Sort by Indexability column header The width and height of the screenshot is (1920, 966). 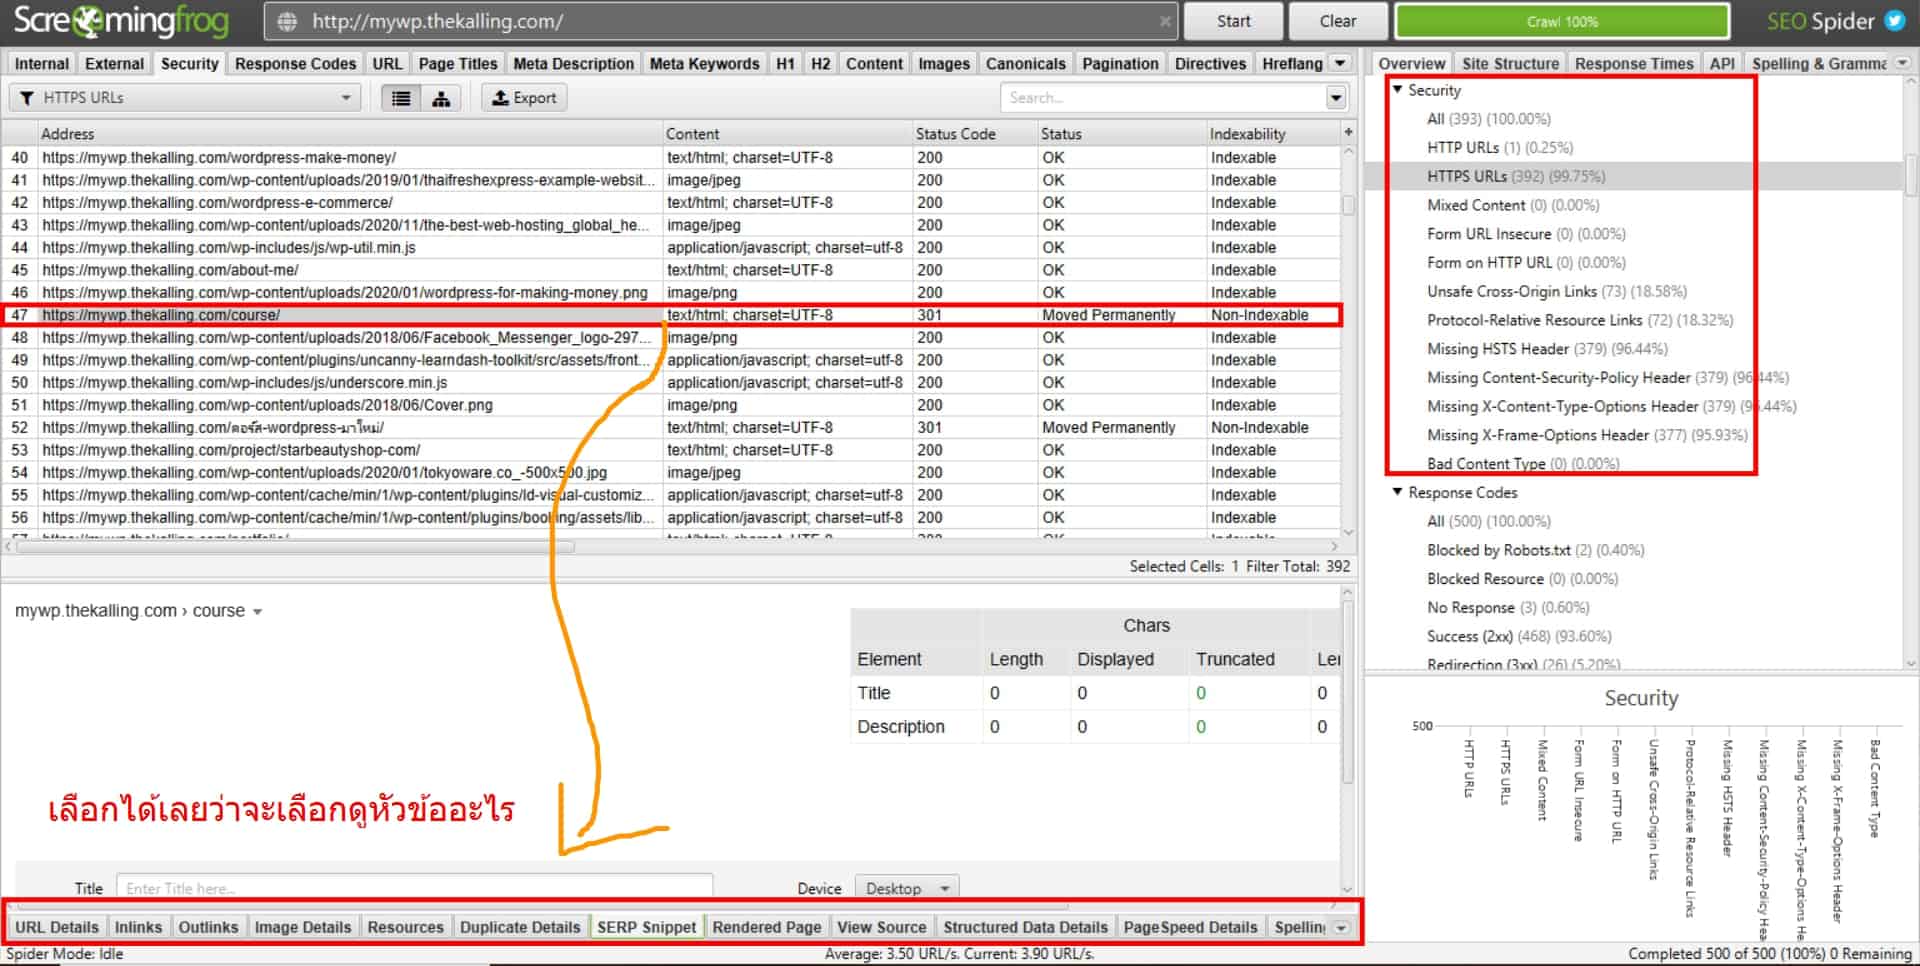point(1271,133)
